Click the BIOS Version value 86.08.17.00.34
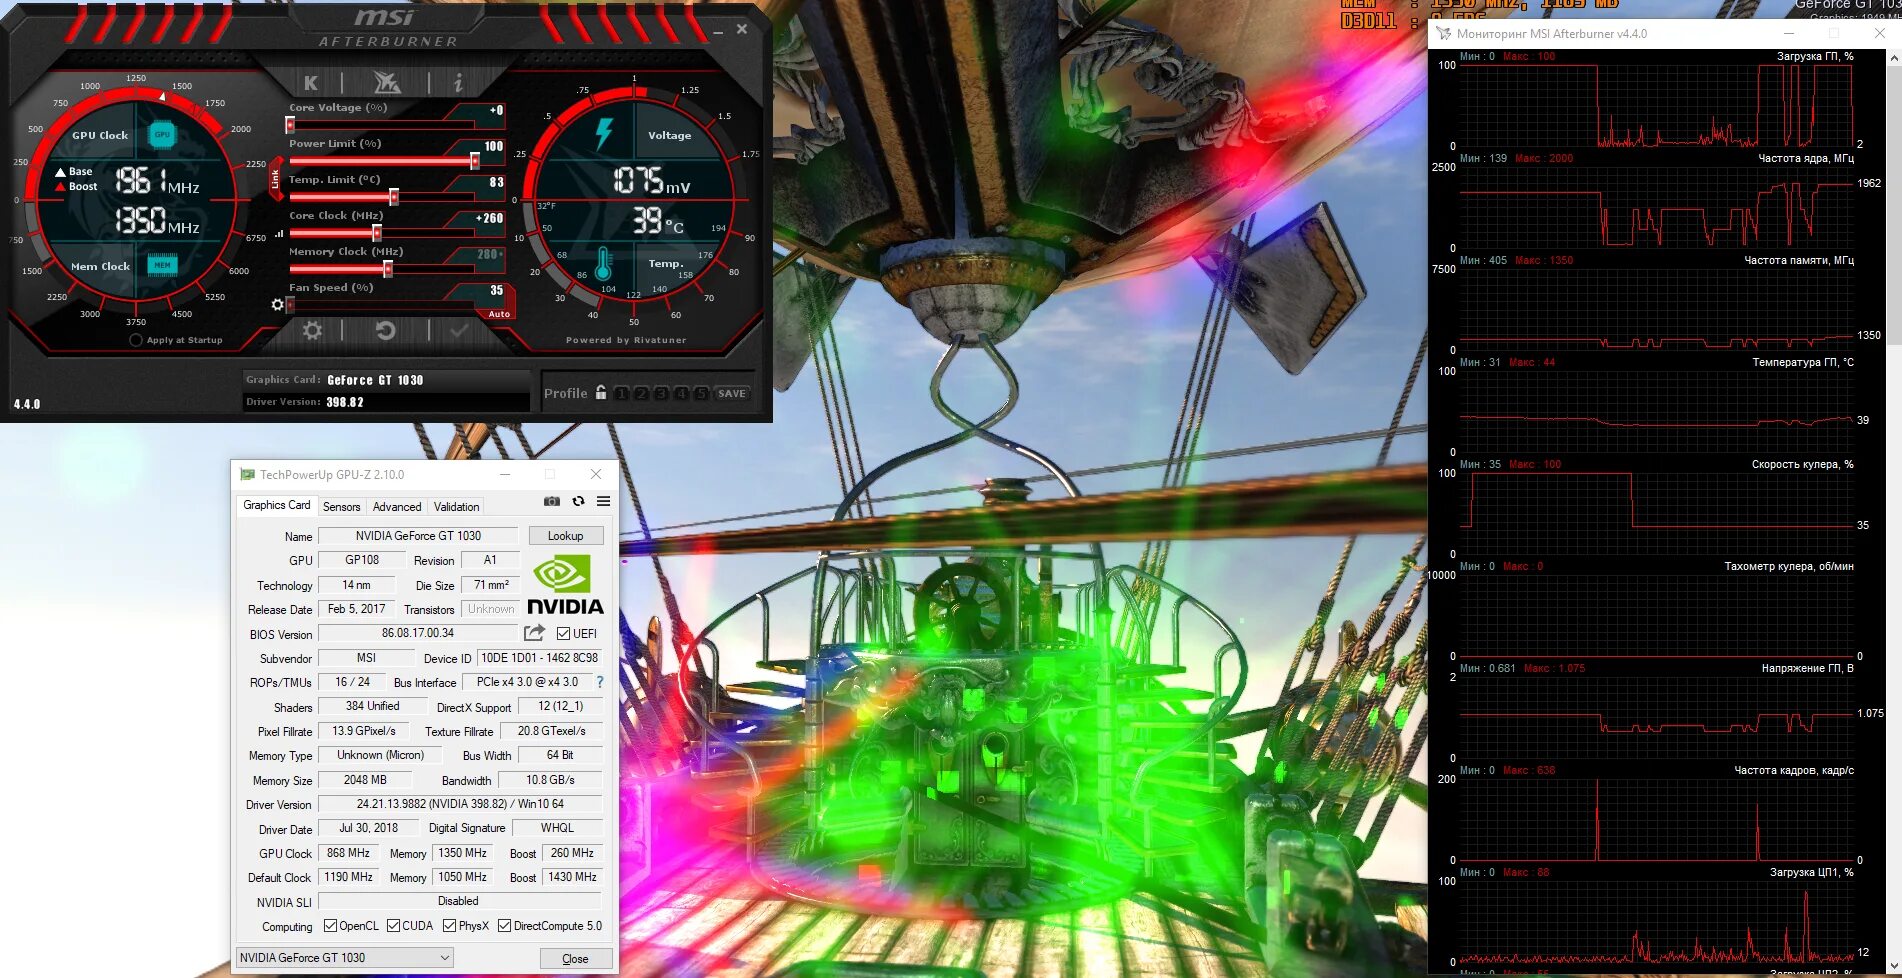Image resolution: width=1902 pixels, height=978 pixels. tap(418, 633)
